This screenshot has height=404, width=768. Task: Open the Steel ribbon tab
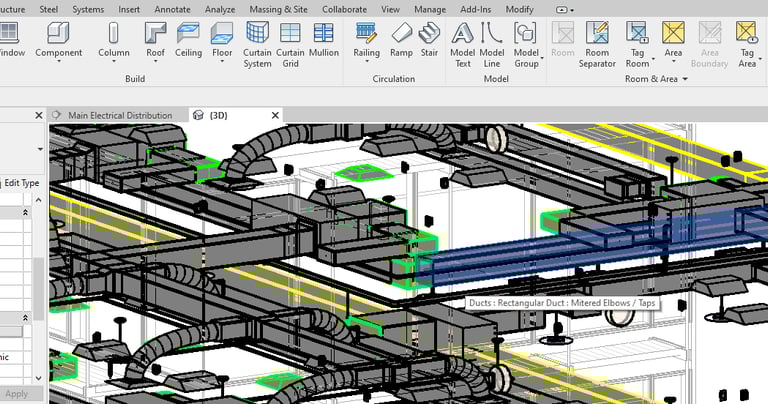tap(48, 9)
